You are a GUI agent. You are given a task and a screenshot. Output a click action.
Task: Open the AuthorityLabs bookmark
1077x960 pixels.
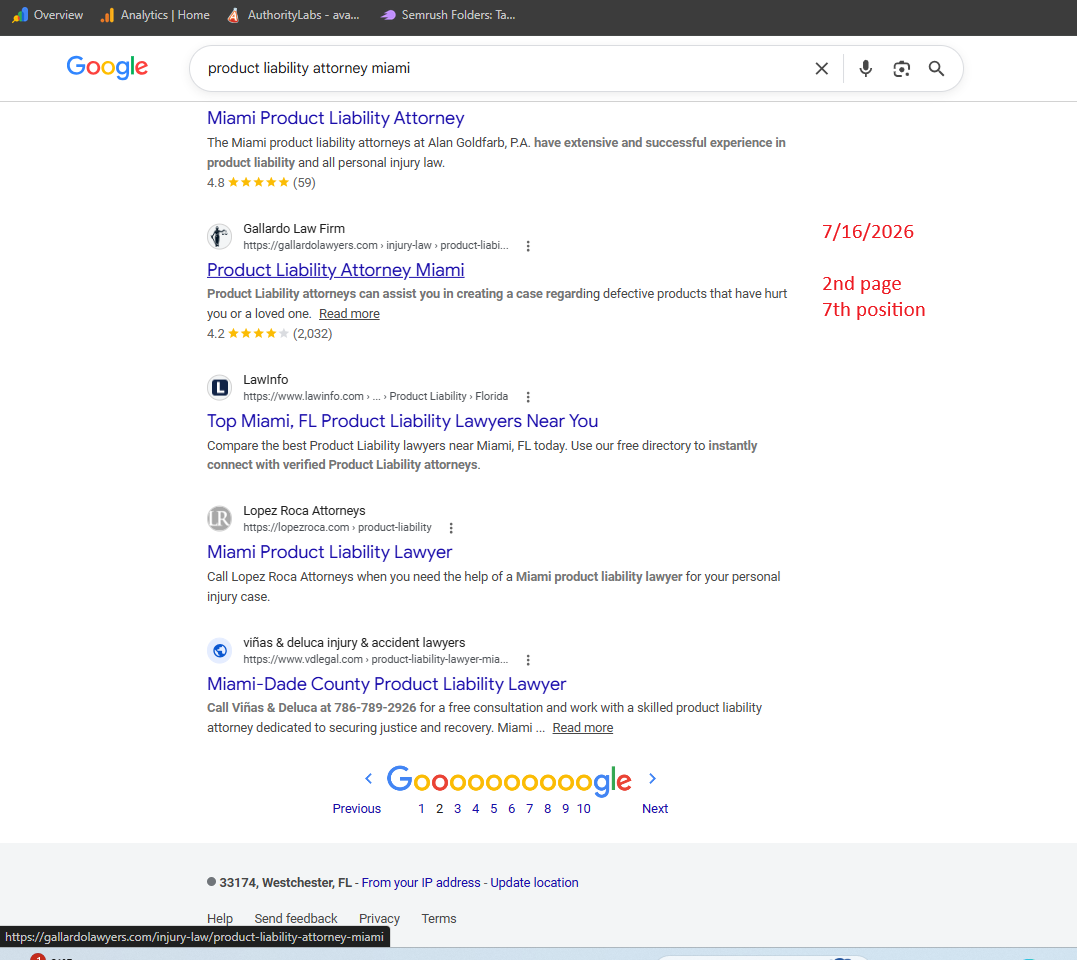coord(293,15)
